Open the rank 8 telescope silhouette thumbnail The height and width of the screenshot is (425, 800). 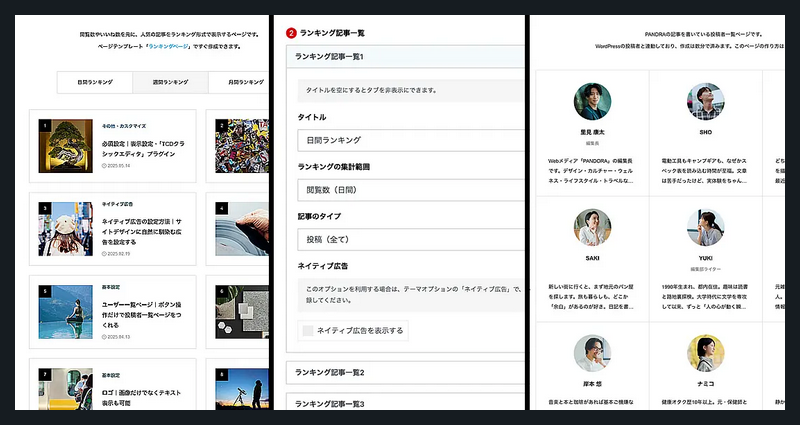242,389
